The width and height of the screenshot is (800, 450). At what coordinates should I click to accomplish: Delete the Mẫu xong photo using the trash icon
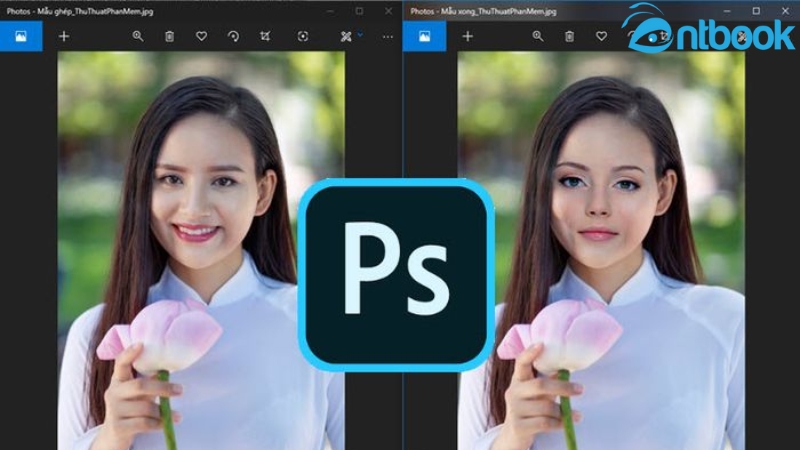[x=569, y=36]
